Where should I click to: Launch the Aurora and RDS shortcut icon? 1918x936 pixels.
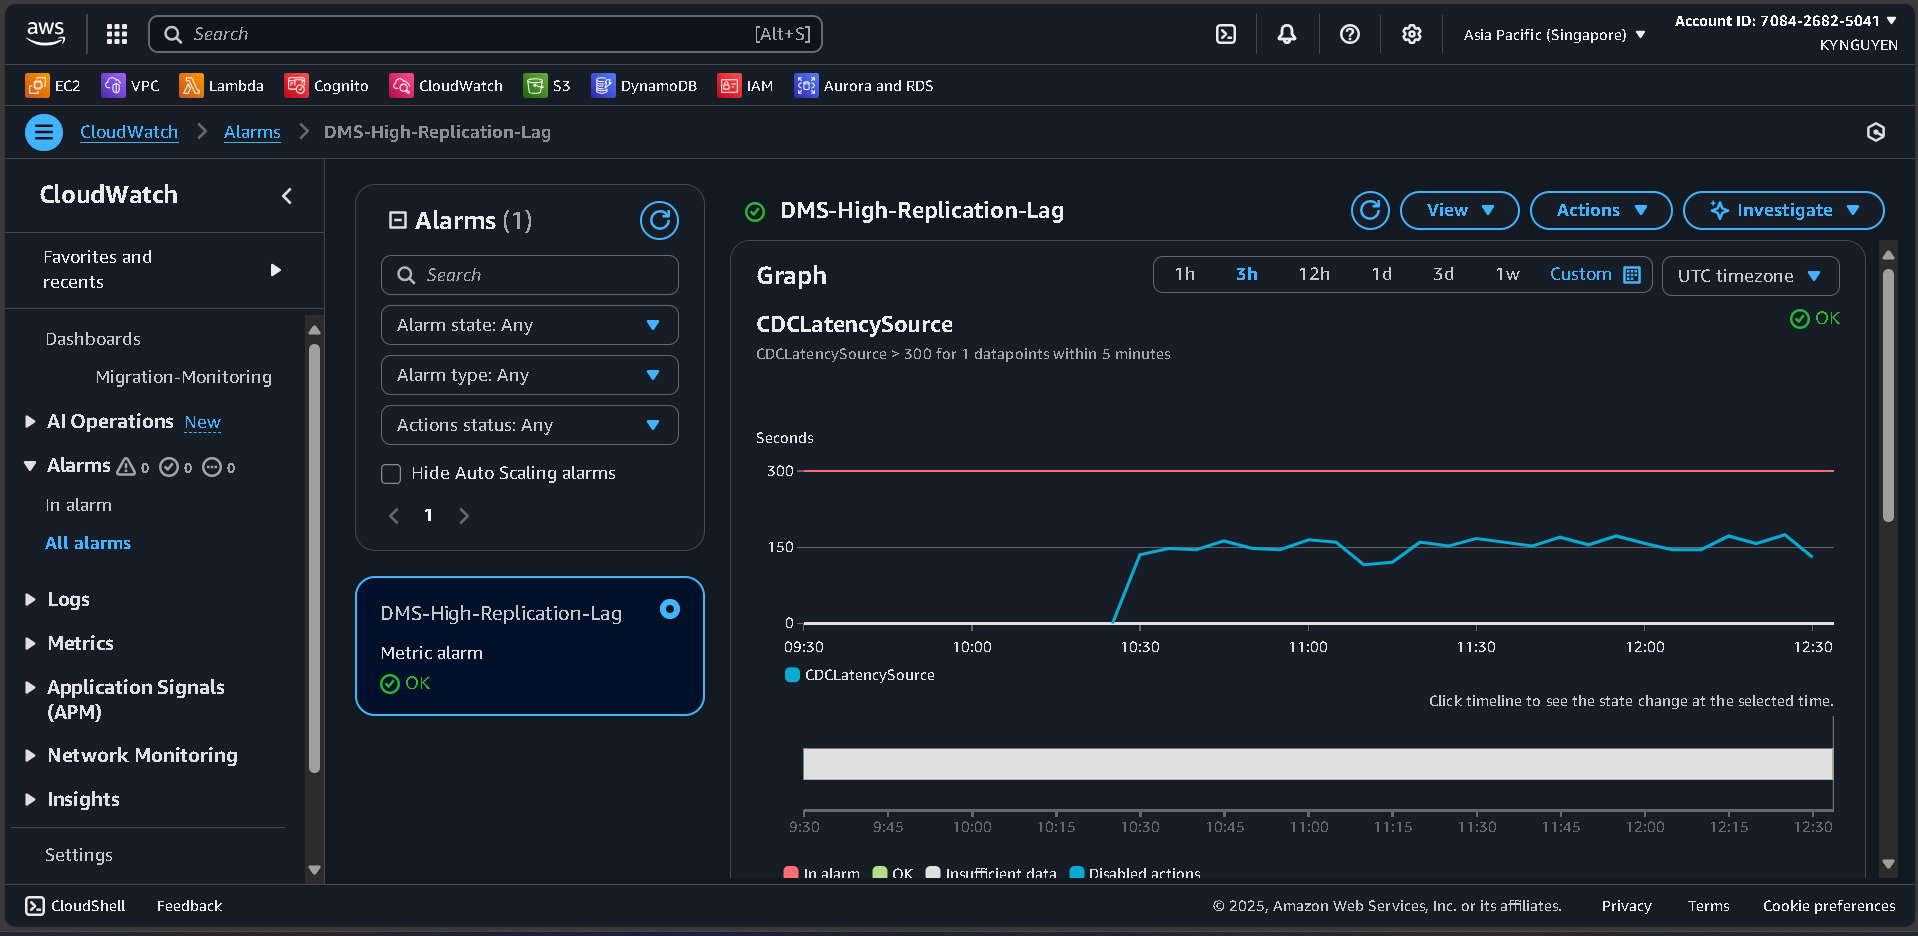click(x=805, y=85)
